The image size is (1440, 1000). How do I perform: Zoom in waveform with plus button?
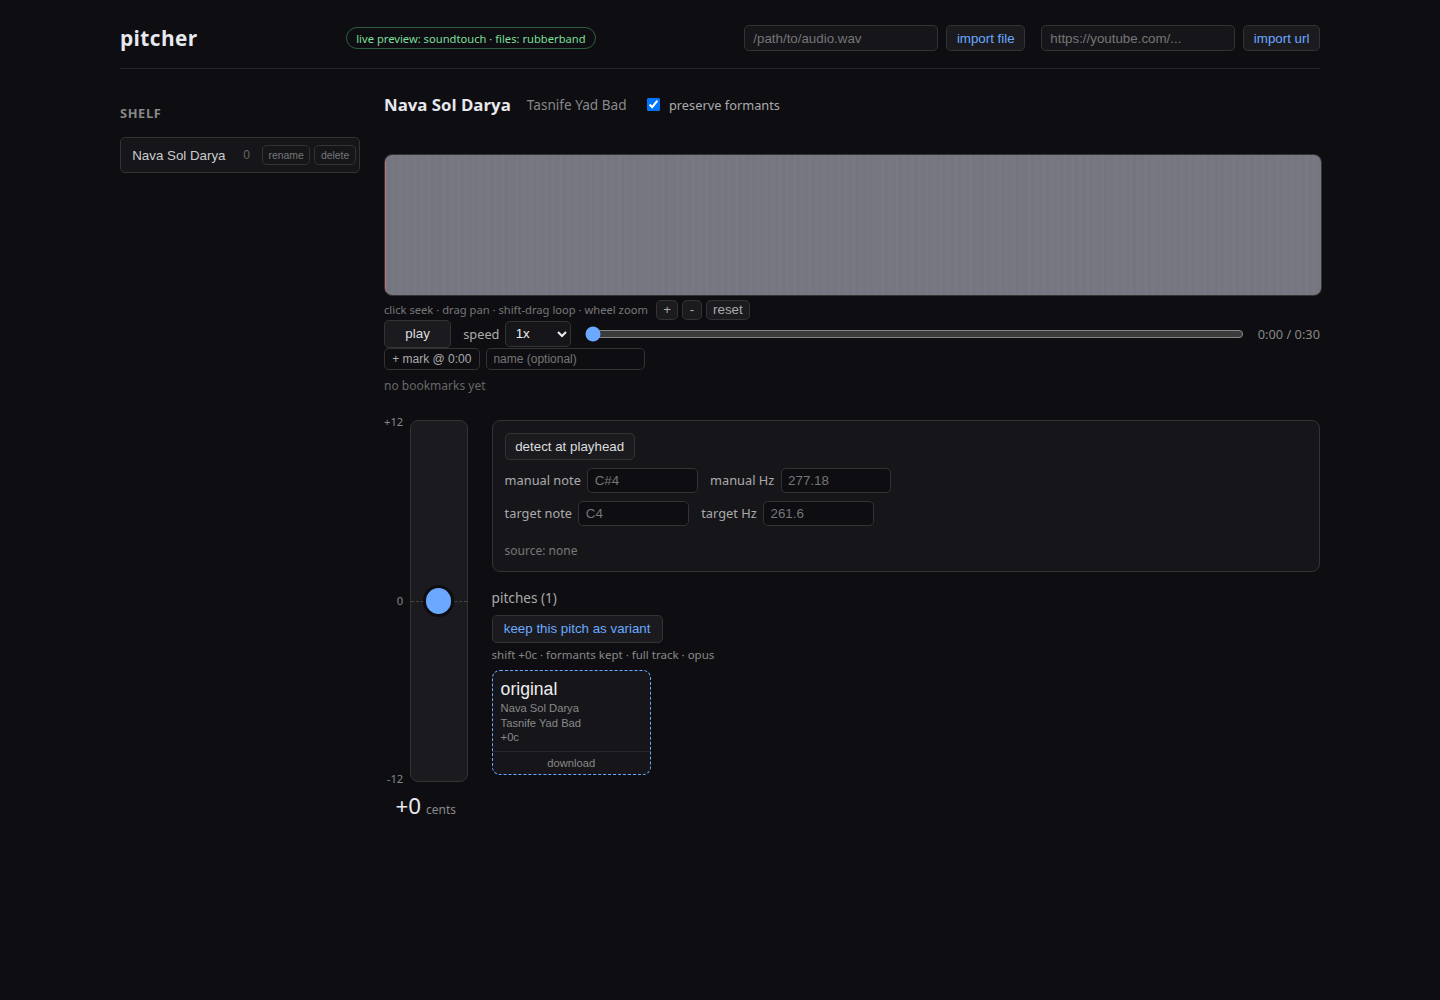coord(667,310)
